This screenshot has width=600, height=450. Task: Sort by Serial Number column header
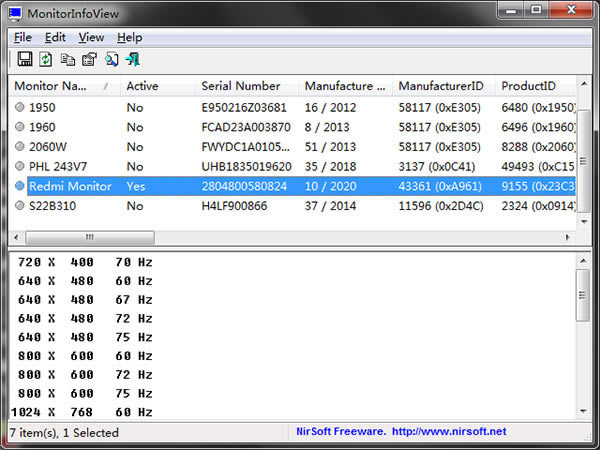[x=240, y=86]
